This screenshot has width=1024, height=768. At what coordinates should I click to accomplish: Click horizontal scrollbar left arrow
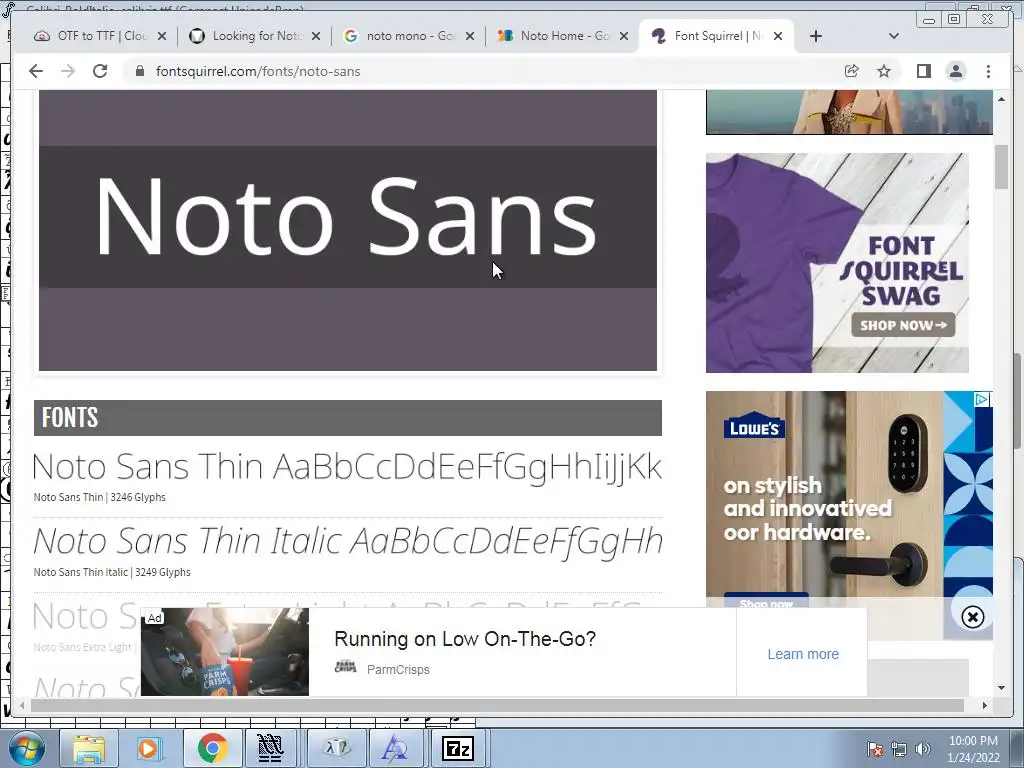(x=23, y=705)
